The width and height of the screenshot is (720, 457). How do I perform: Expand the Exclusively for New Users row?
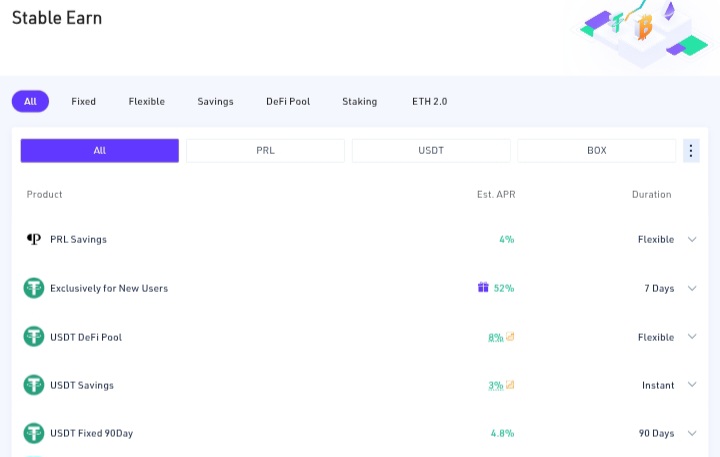[x=692, y=288]
